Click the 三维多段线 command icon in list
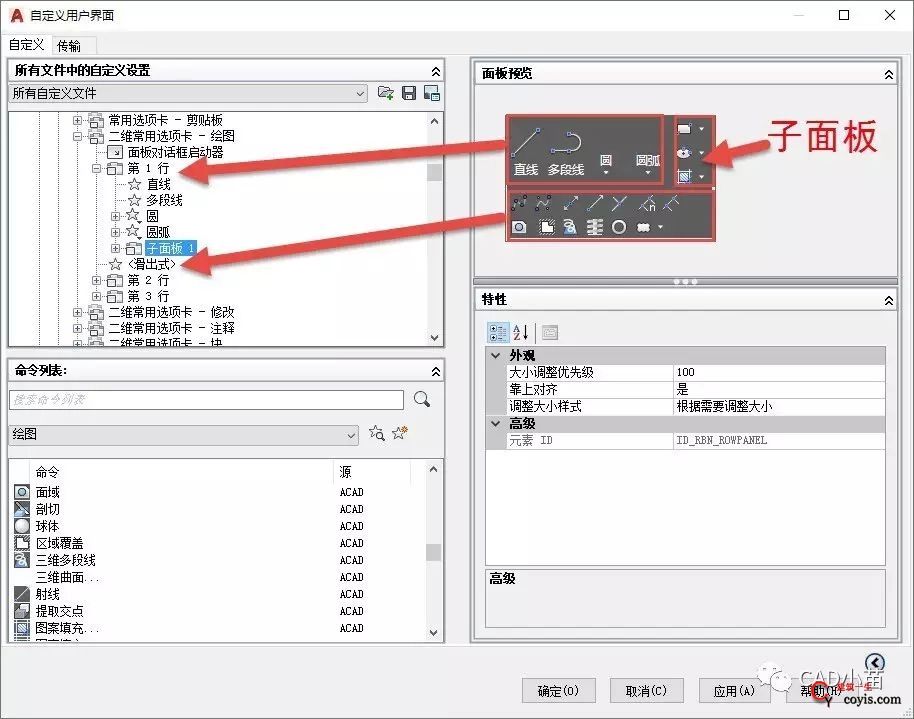914x719 pixels. point(22,560)
